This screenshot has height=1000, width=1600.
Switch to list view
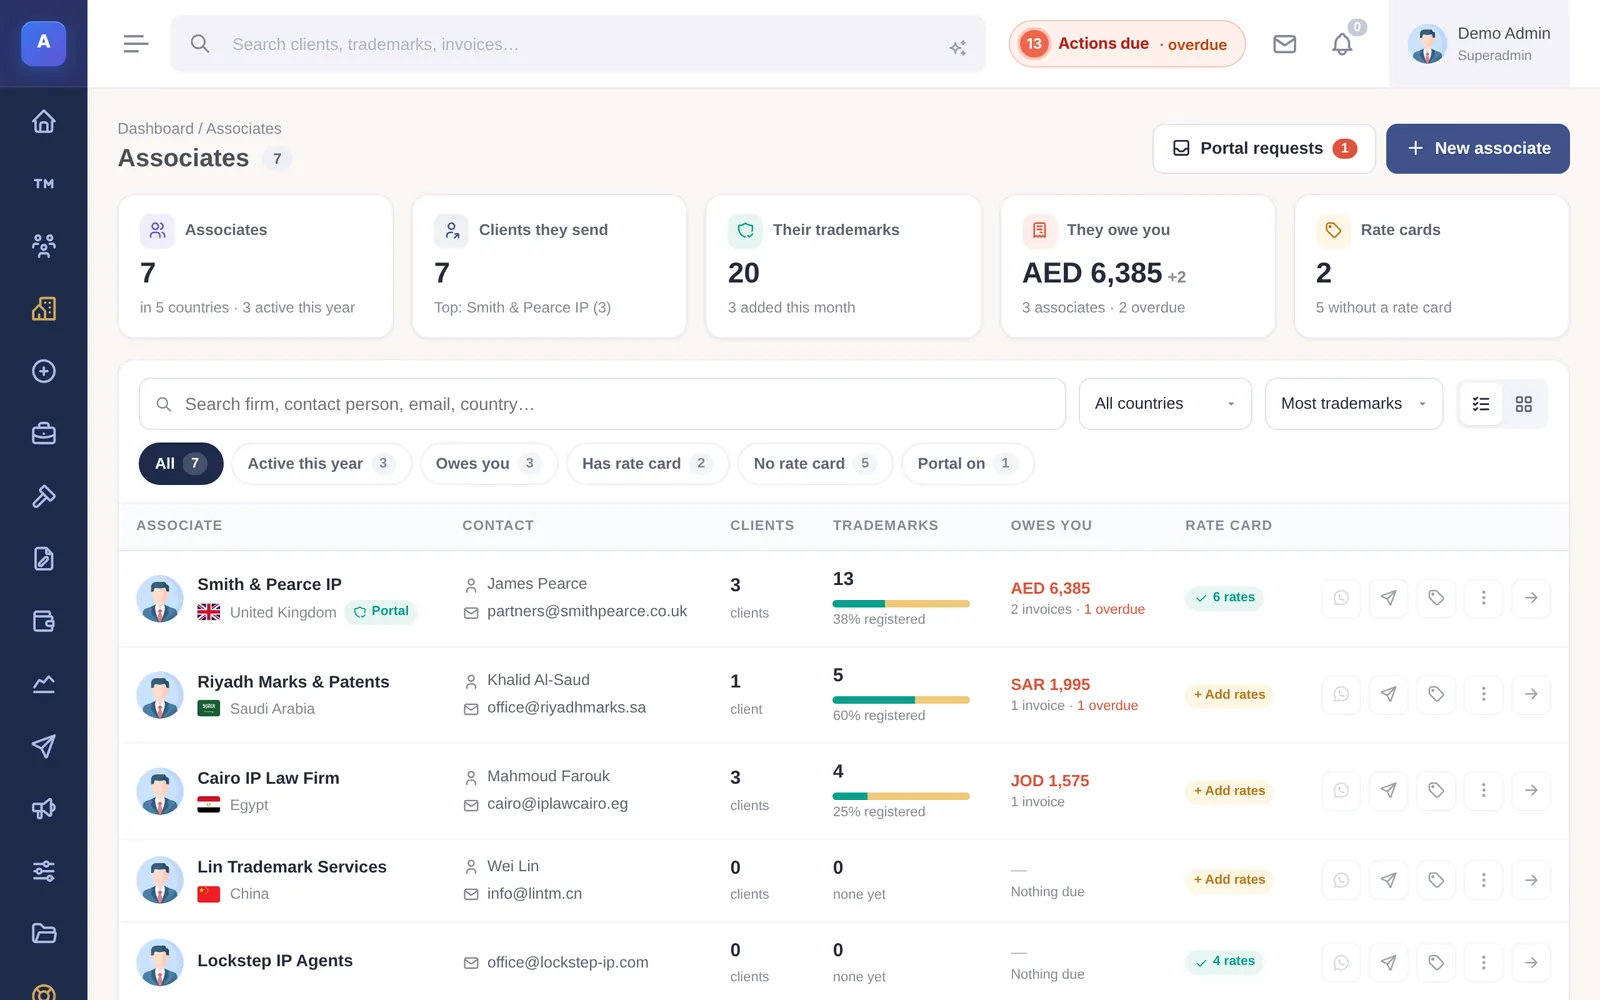click(1481, 404)
